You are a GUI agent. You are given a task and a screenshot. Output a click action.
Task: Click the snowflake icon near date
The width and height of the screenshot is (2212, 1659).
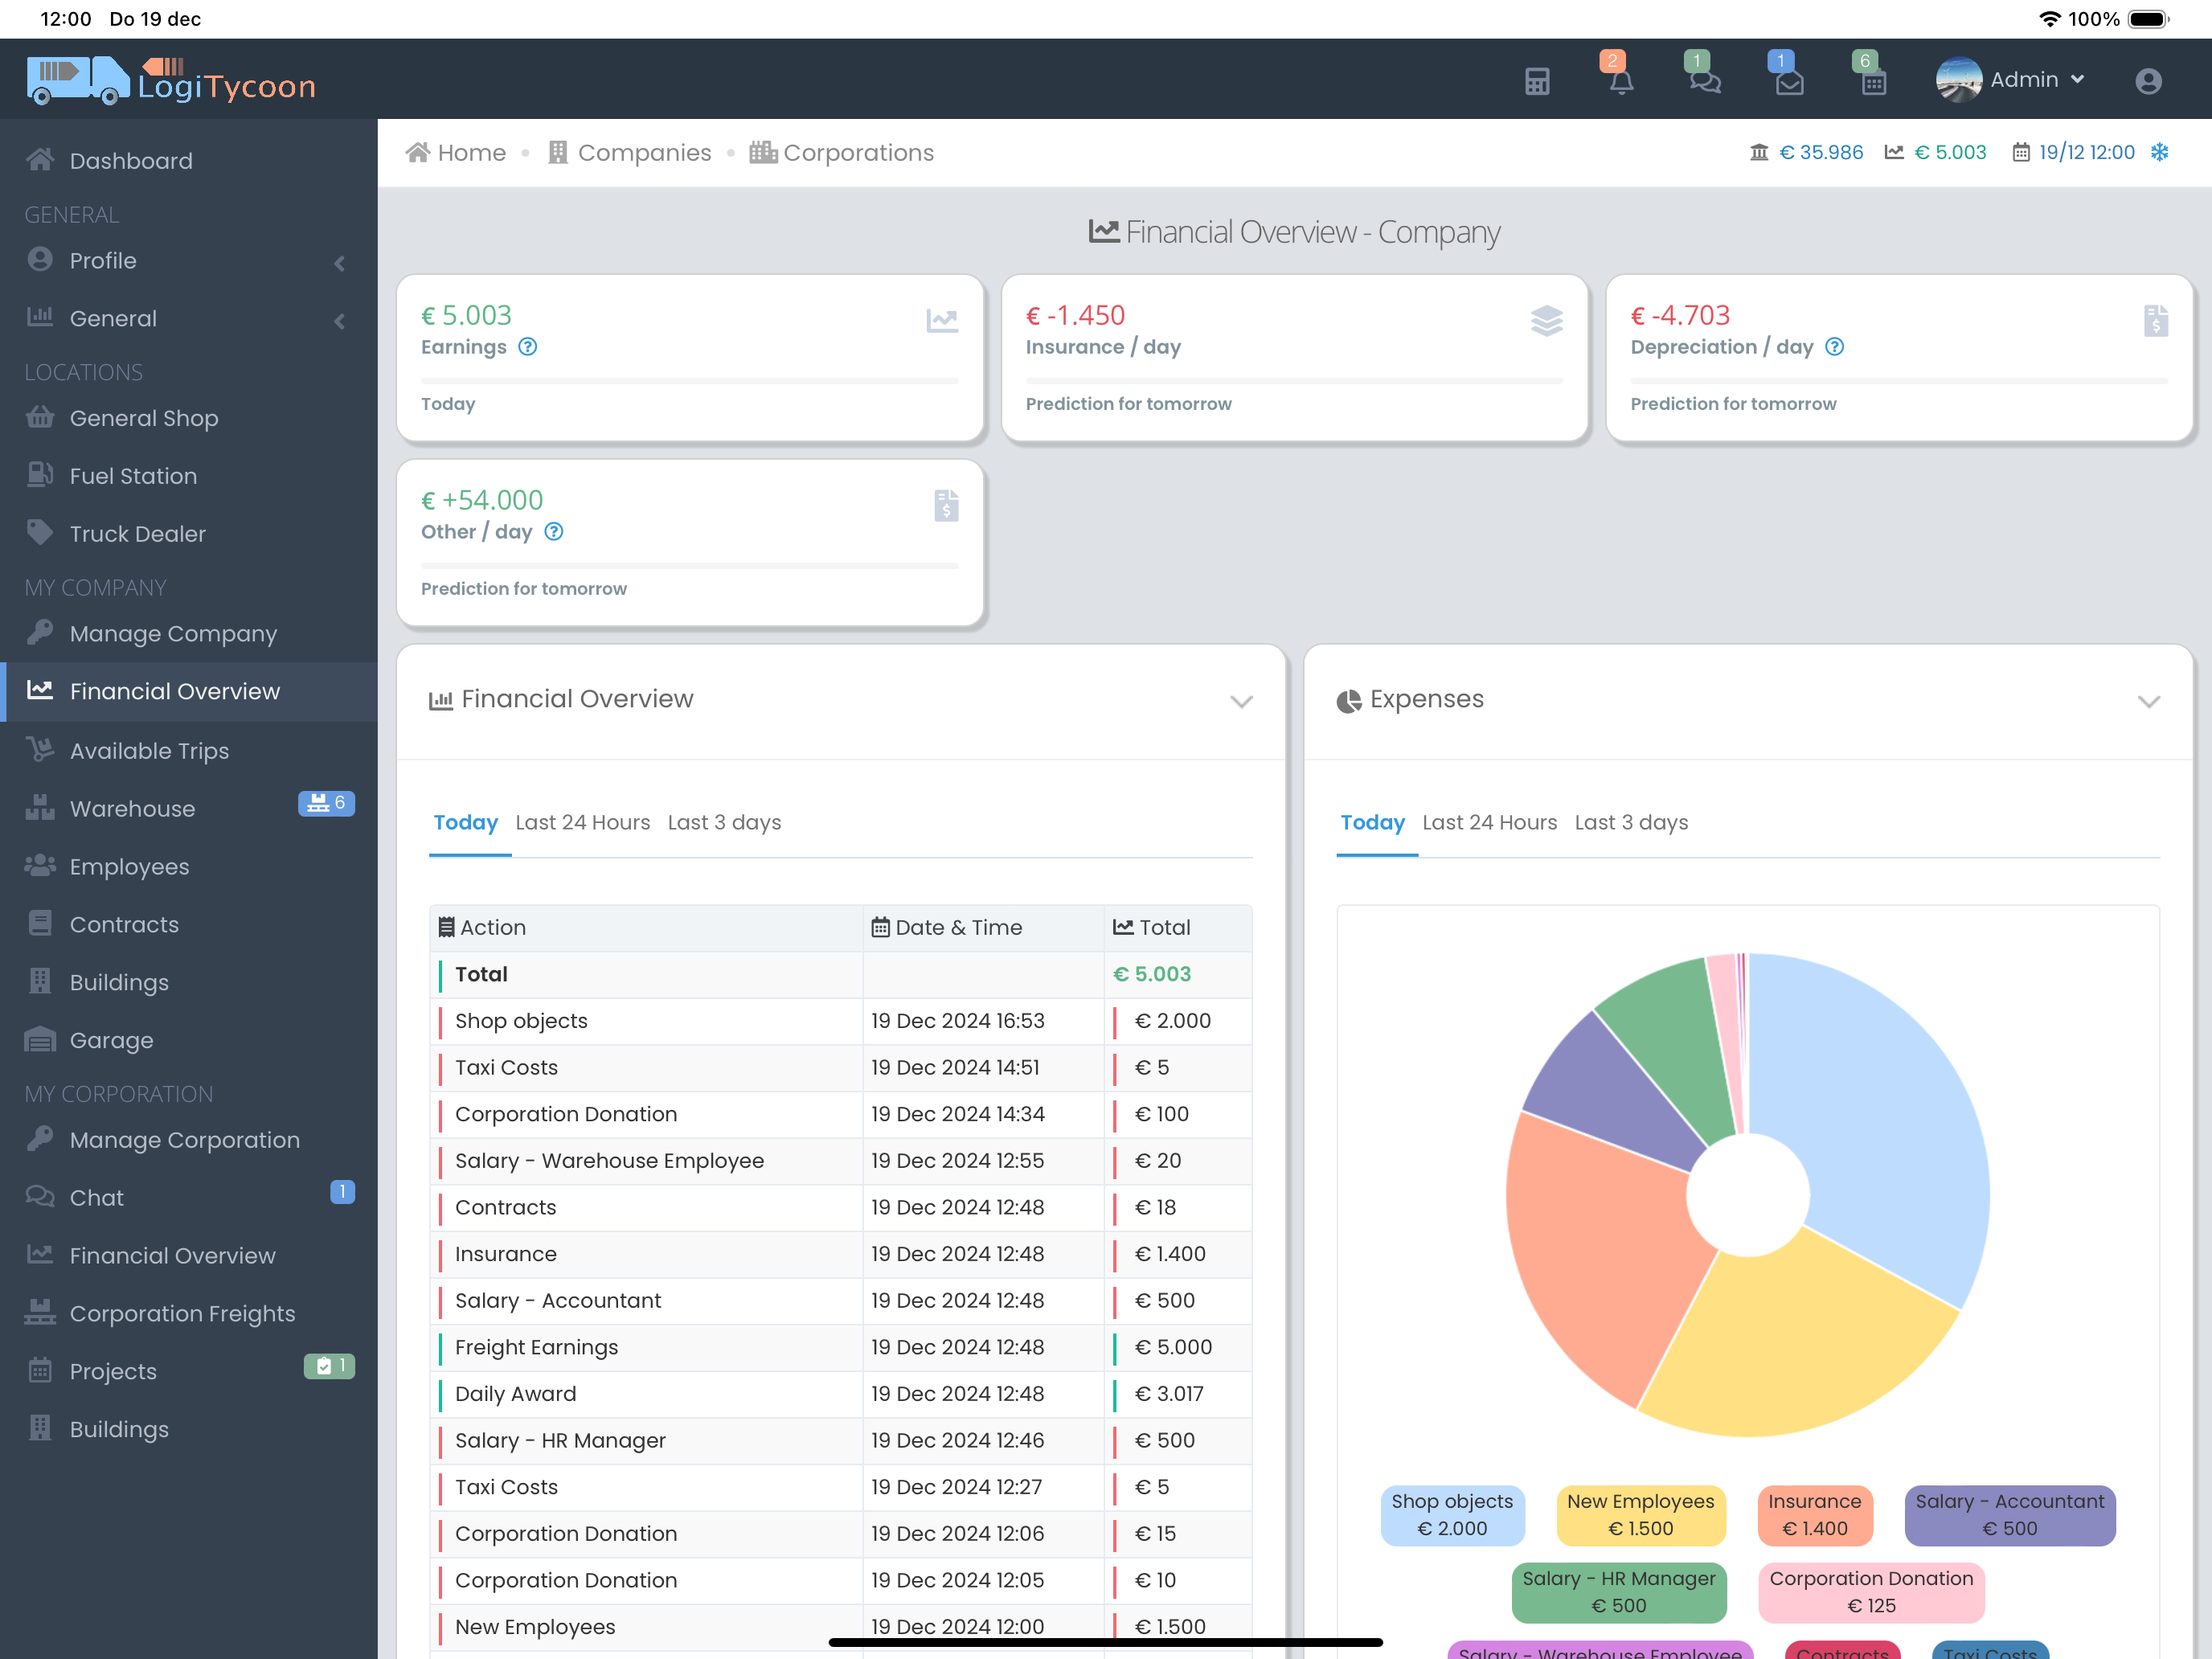2160,152
